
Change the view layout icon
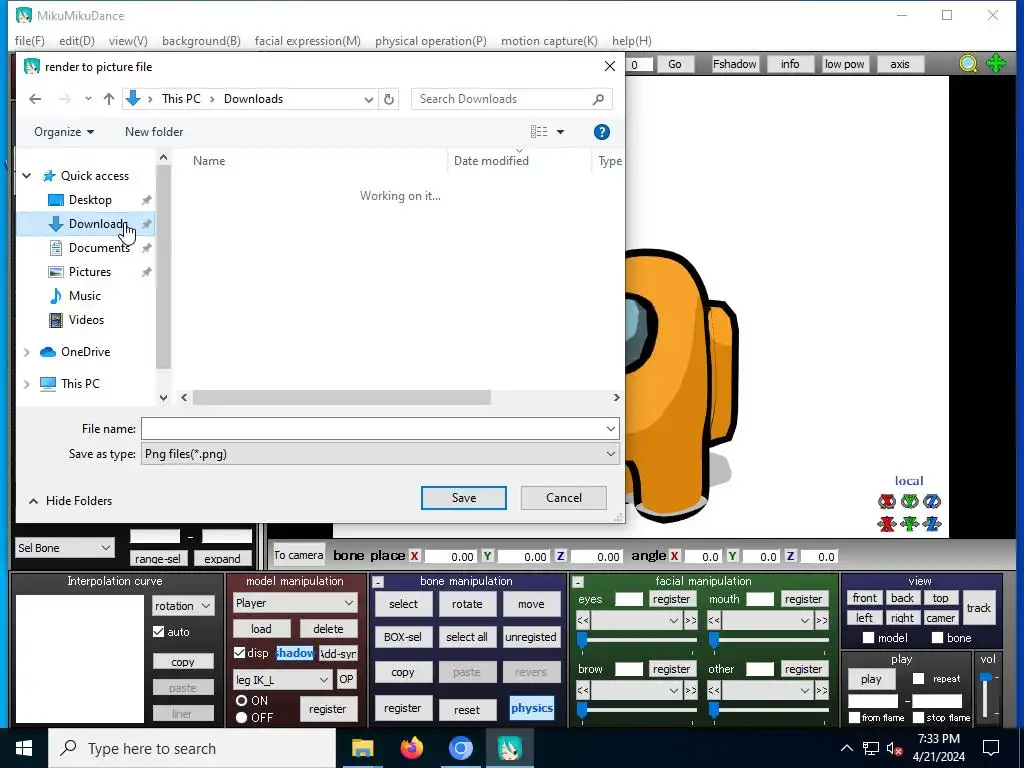click(539, 132)
